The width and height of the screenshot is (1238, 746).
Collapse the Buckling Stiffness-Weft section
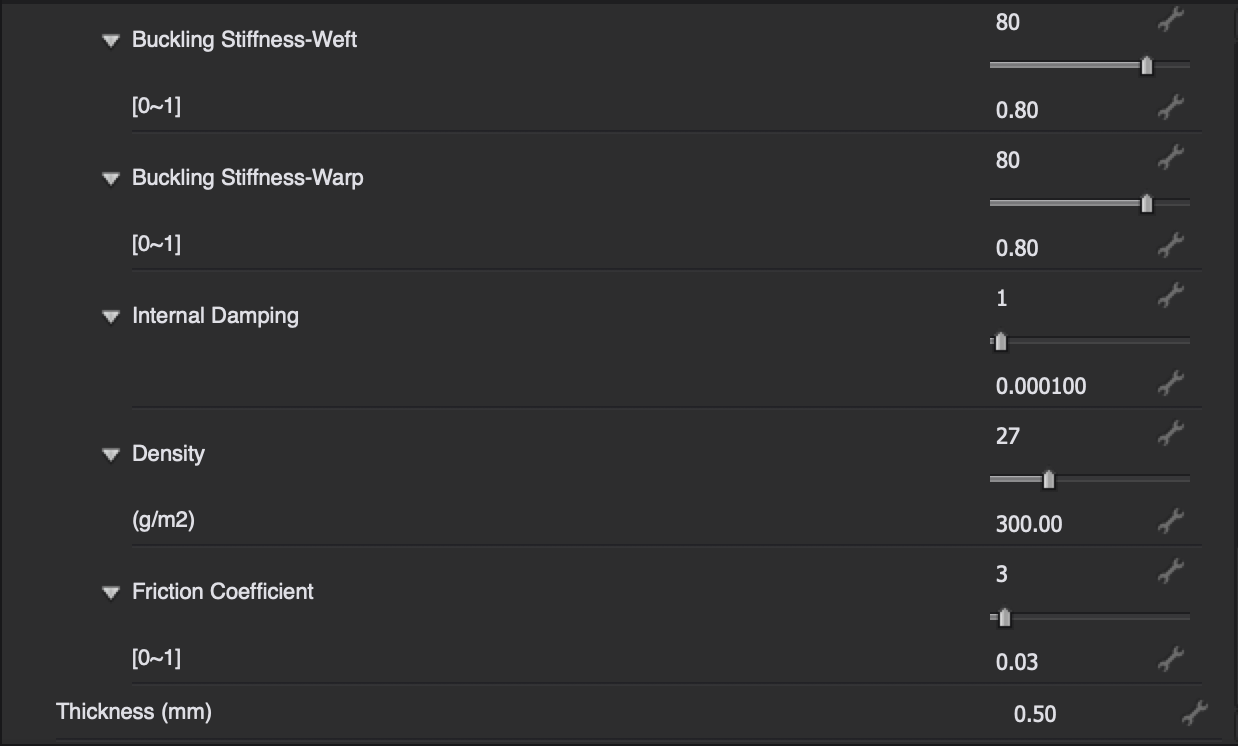(111, 41)
